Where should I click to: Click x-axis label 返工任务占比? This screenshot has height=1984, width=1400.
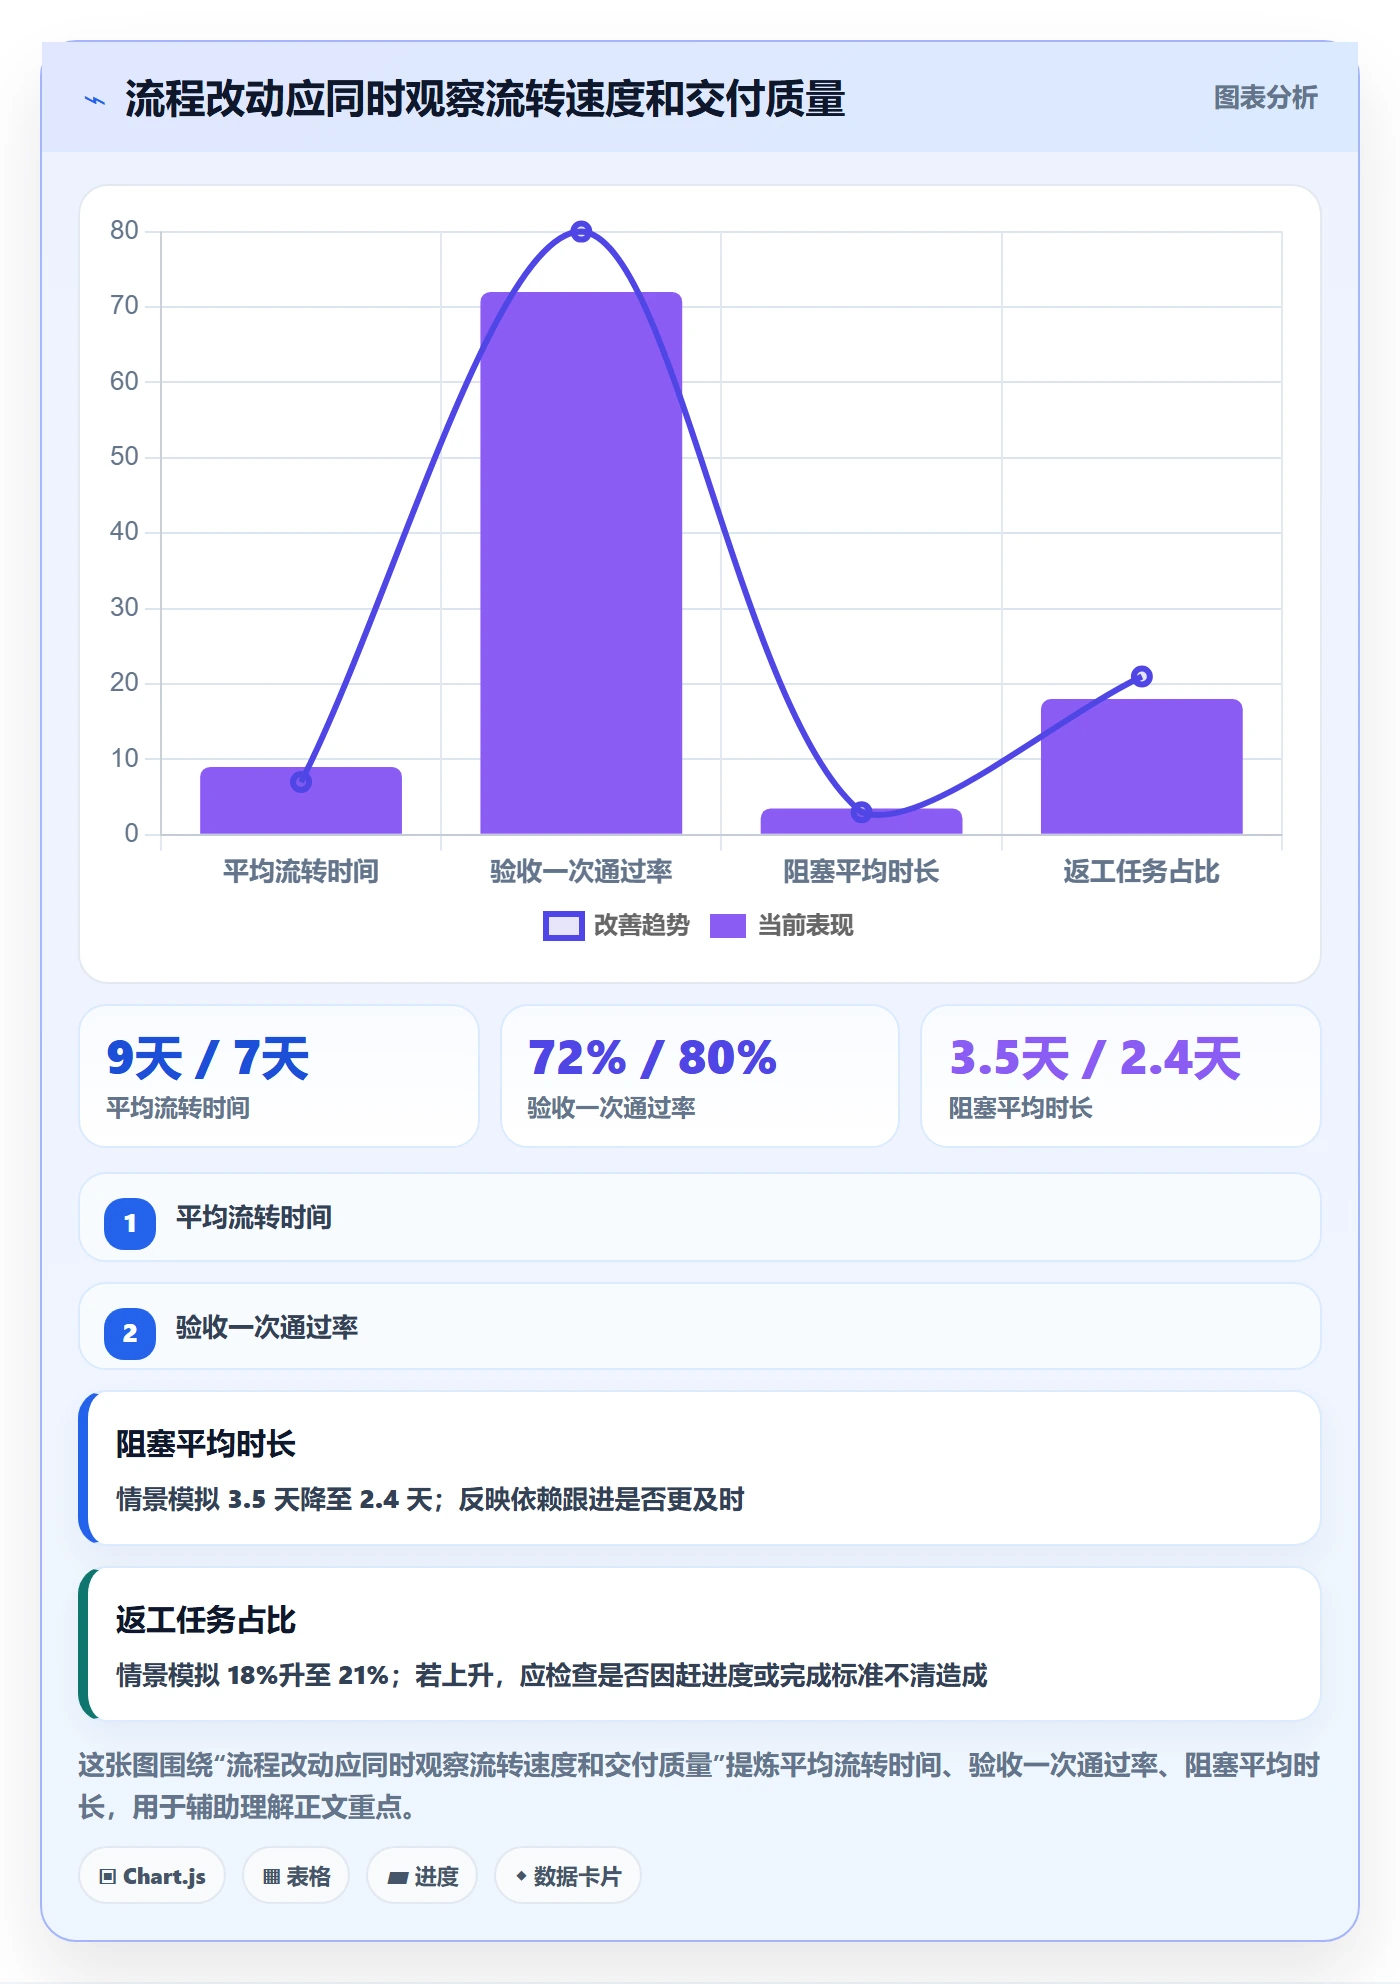[1142, 872]
